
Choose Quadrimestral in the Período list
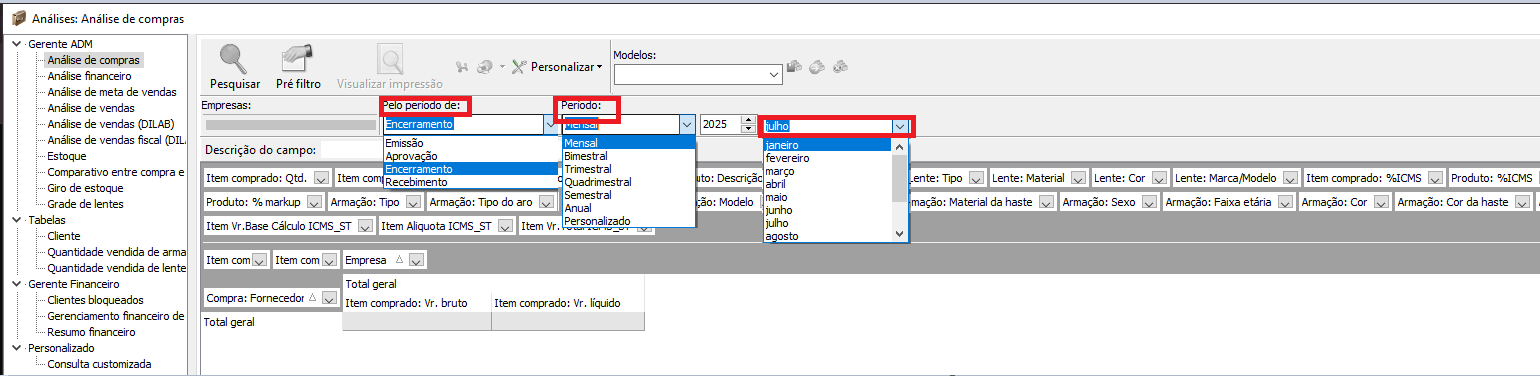coord(628,182)
